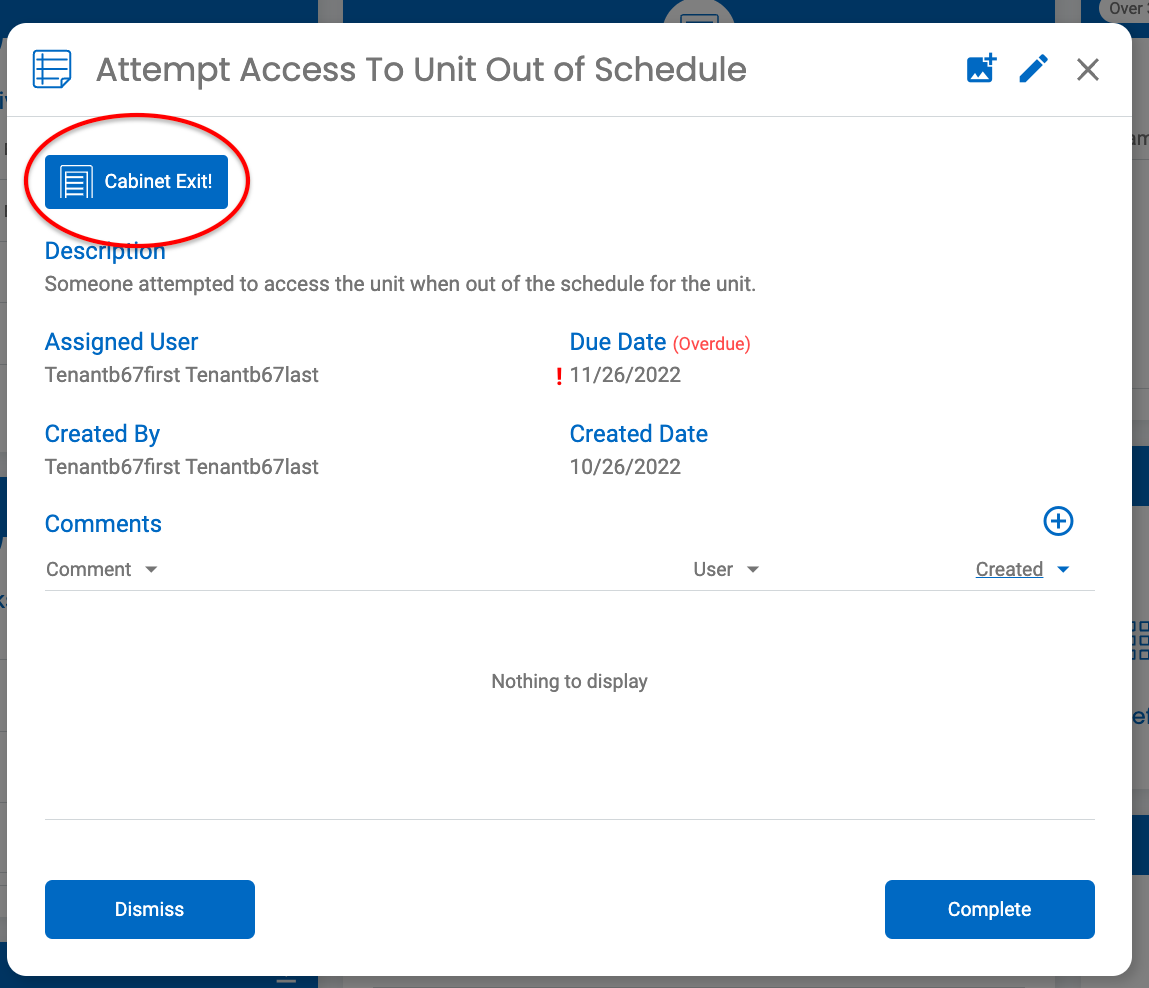This screenshot has width=1149, height=988.
Task: Click the assigned user Tenantb67first Tenantb67last
Action: (181, 374)
